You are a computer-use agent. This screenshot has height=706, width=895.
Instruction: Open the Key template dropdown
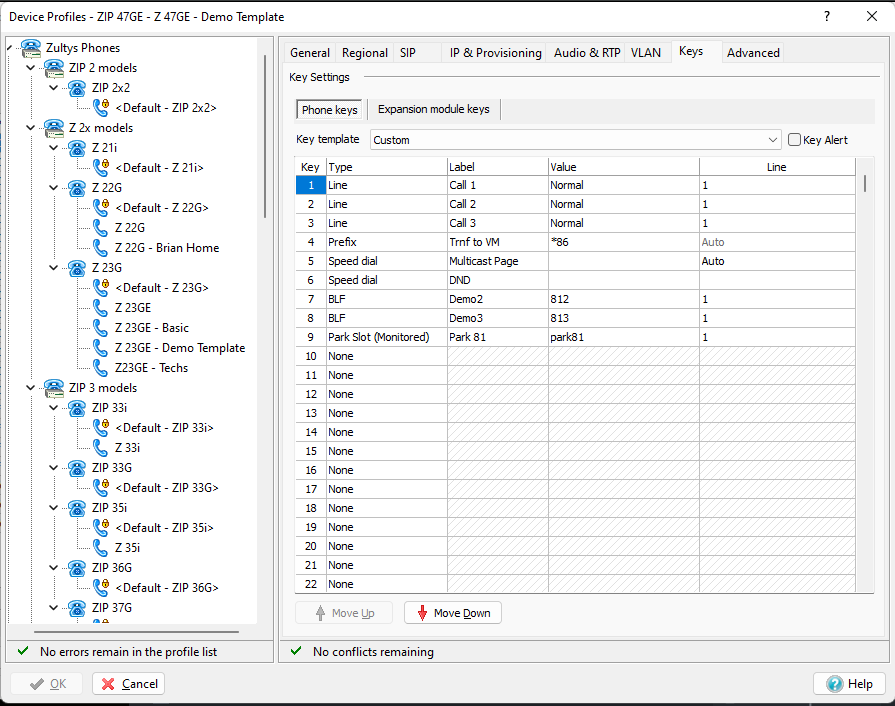coord(773,140)
